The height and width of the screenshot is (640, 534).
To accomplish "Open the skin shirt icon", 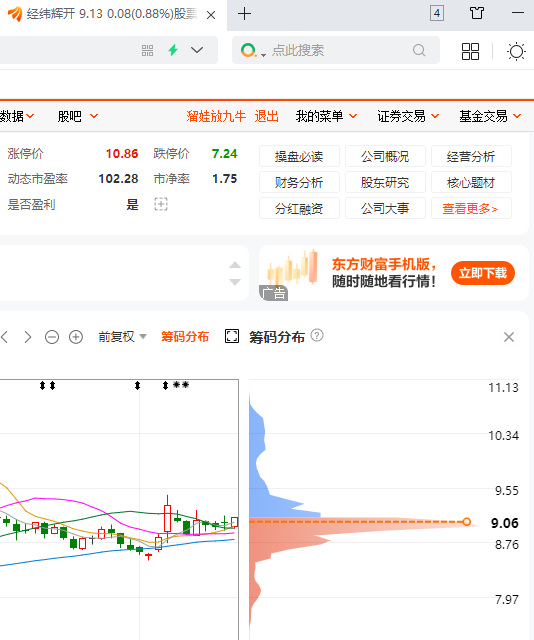I will coord(476,13).
